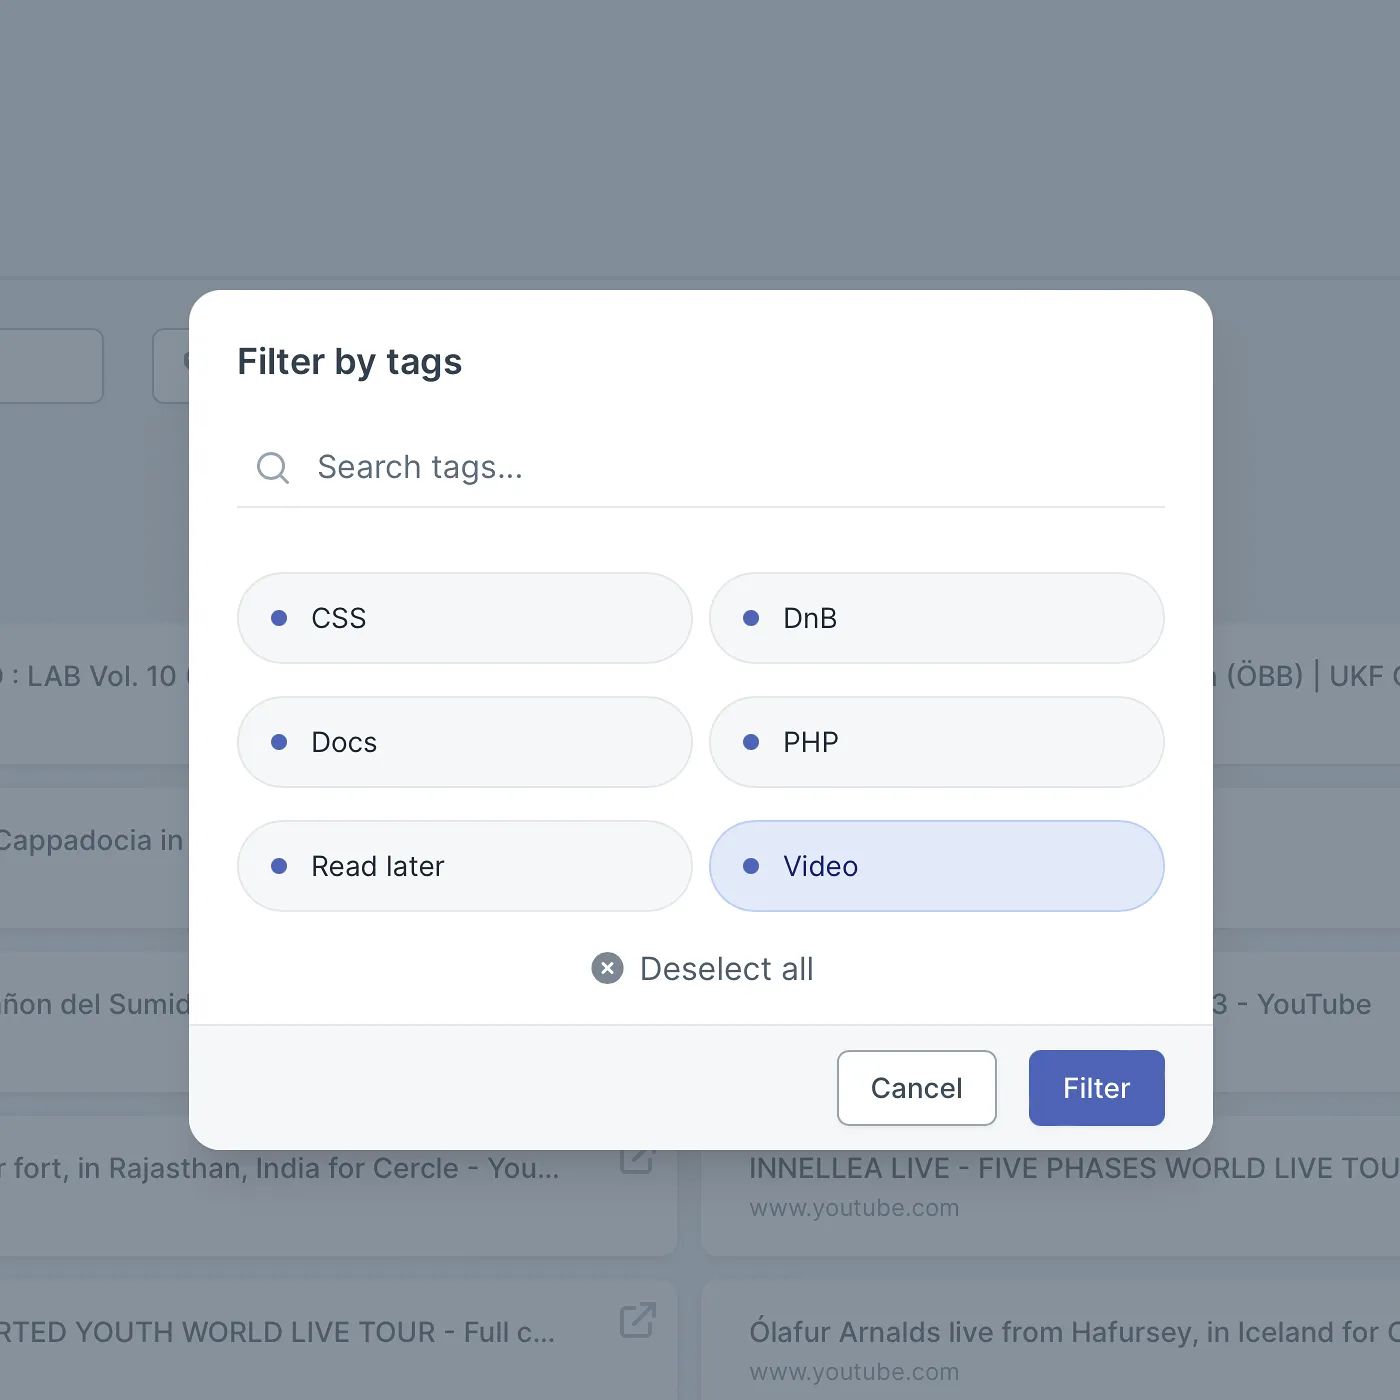Click the bookmark title containing (ÖBB) | UKF
Screen dimensions: 1400x1400
tap(1306, 676)
